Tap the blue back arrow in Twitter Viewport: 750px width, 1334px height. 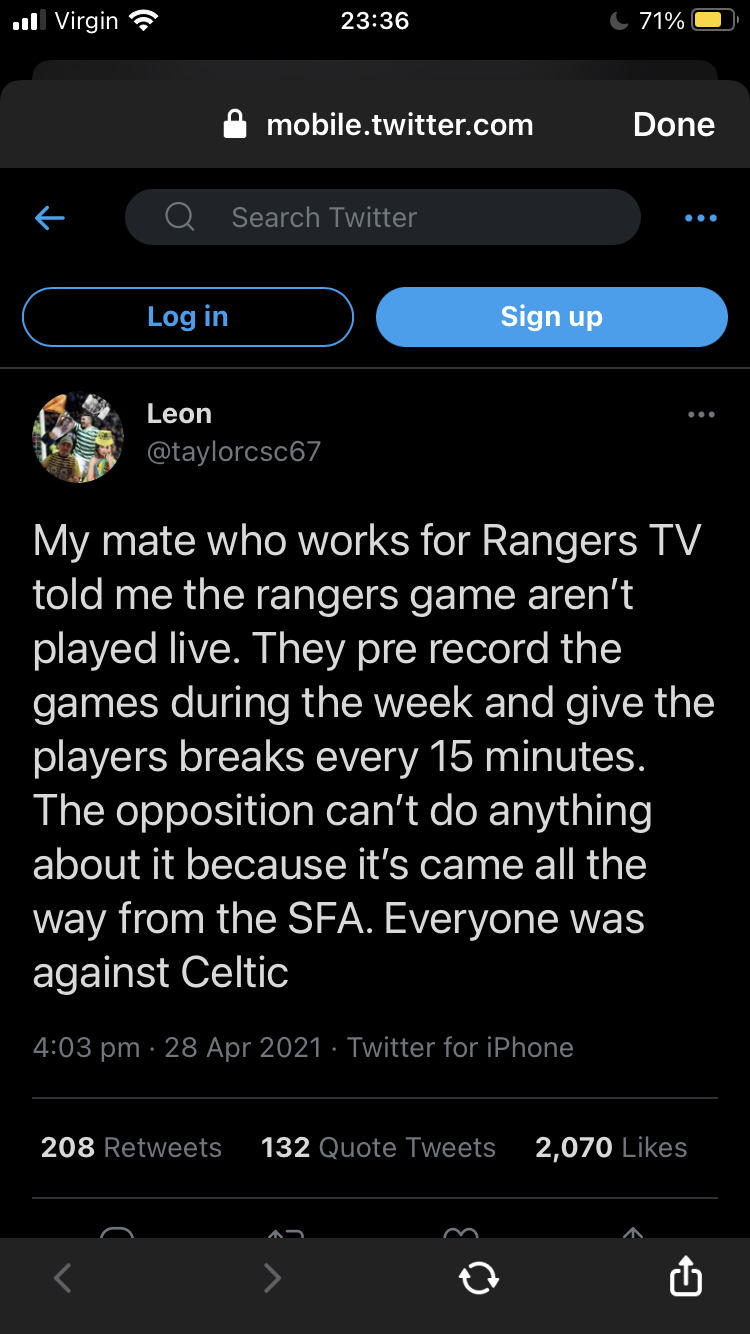pyautogui.click(x=49, y=217)
